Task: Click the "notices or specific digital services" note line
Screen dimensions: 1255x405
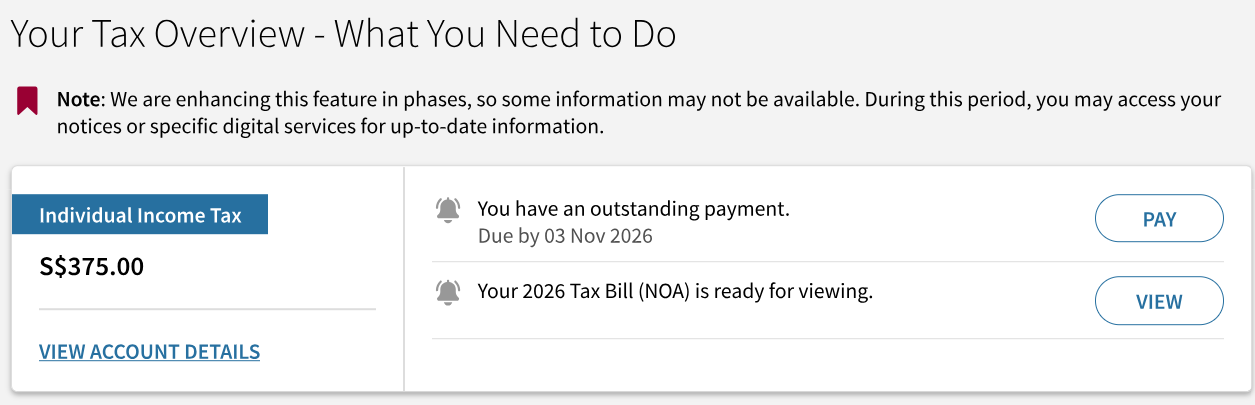Action: tap(330, 127)
